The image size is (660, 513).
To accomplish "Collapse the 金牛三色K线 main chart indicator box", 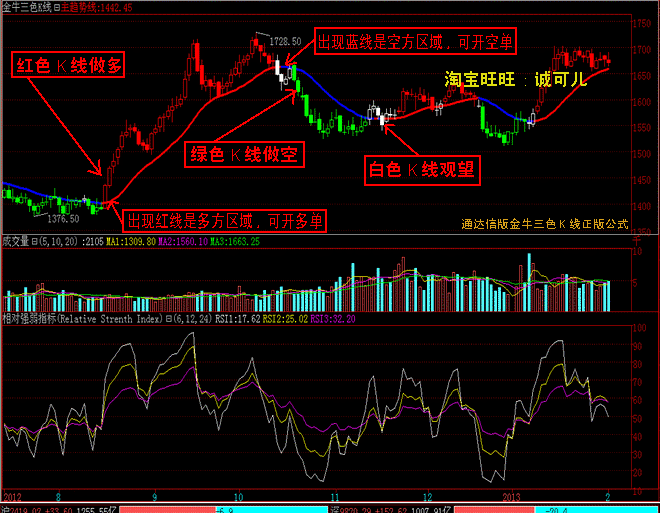I will click(x=56, y=6).
